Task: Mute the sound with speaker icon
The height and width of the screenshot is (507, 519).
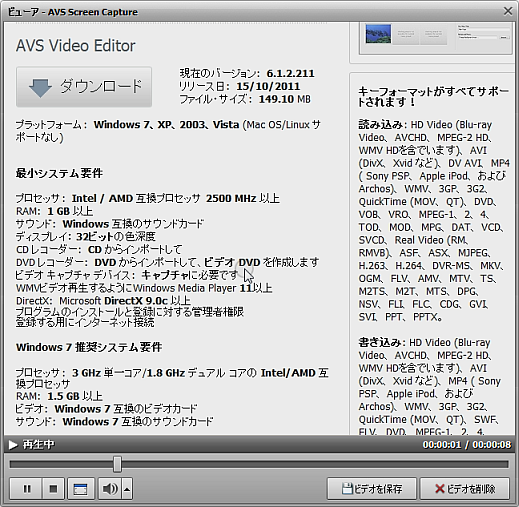Action: [x=110, y=489]
